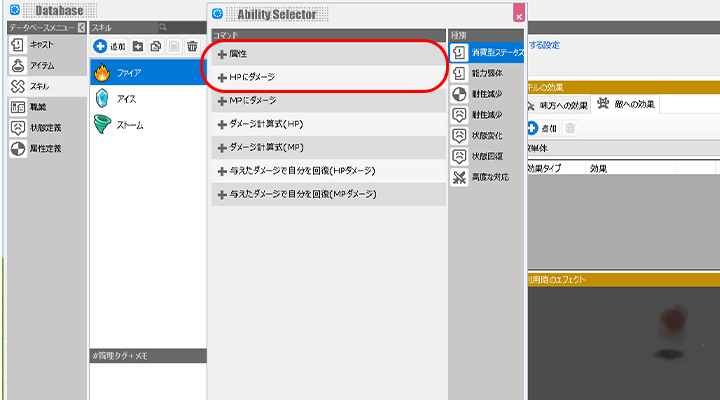Open the アイテム database section
The height and width of the screenshot is (400, 720).
pyautogui.click(x=40, y=66)
